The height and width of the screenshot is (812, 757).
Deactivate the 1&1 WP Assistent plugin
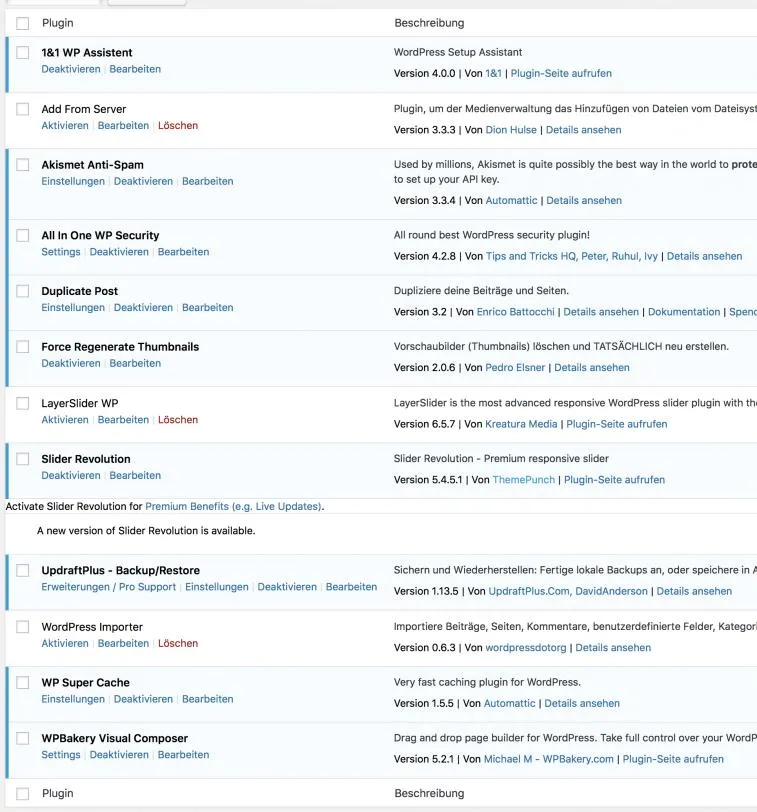tap(71, 69)
